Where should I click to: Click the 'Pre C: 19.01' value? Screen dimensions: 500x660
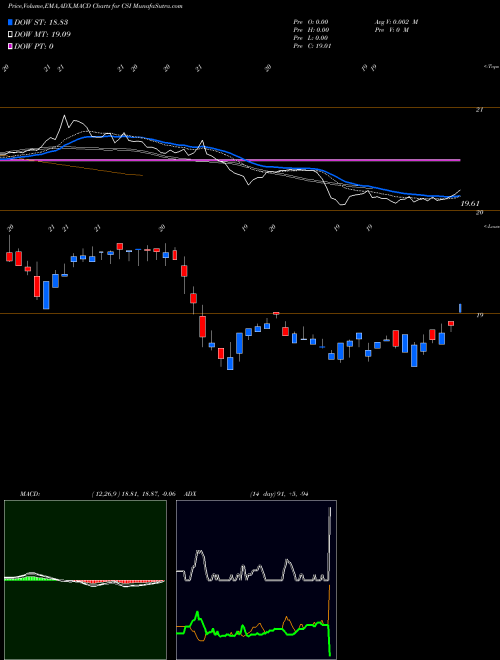(312, 46)
